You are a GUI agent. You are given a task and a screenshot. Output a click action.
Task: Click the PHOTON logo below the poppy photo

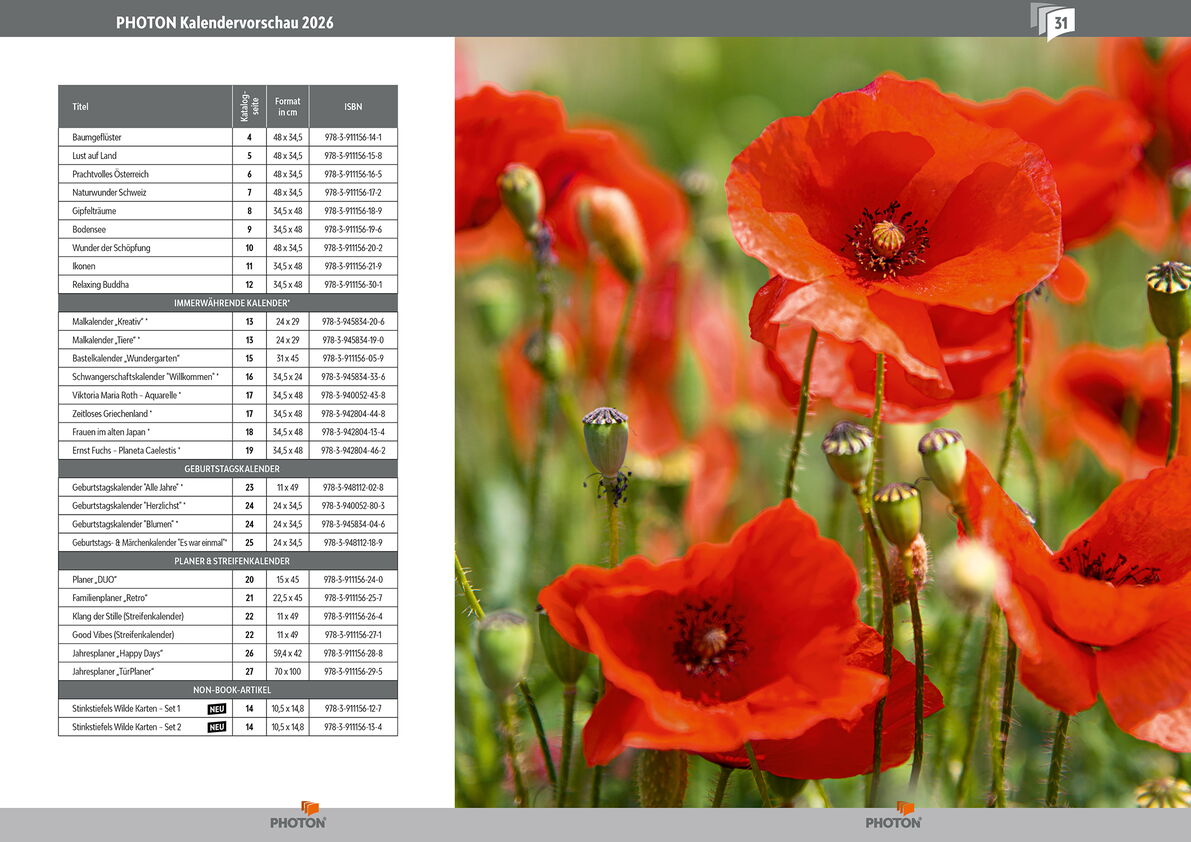893,816
